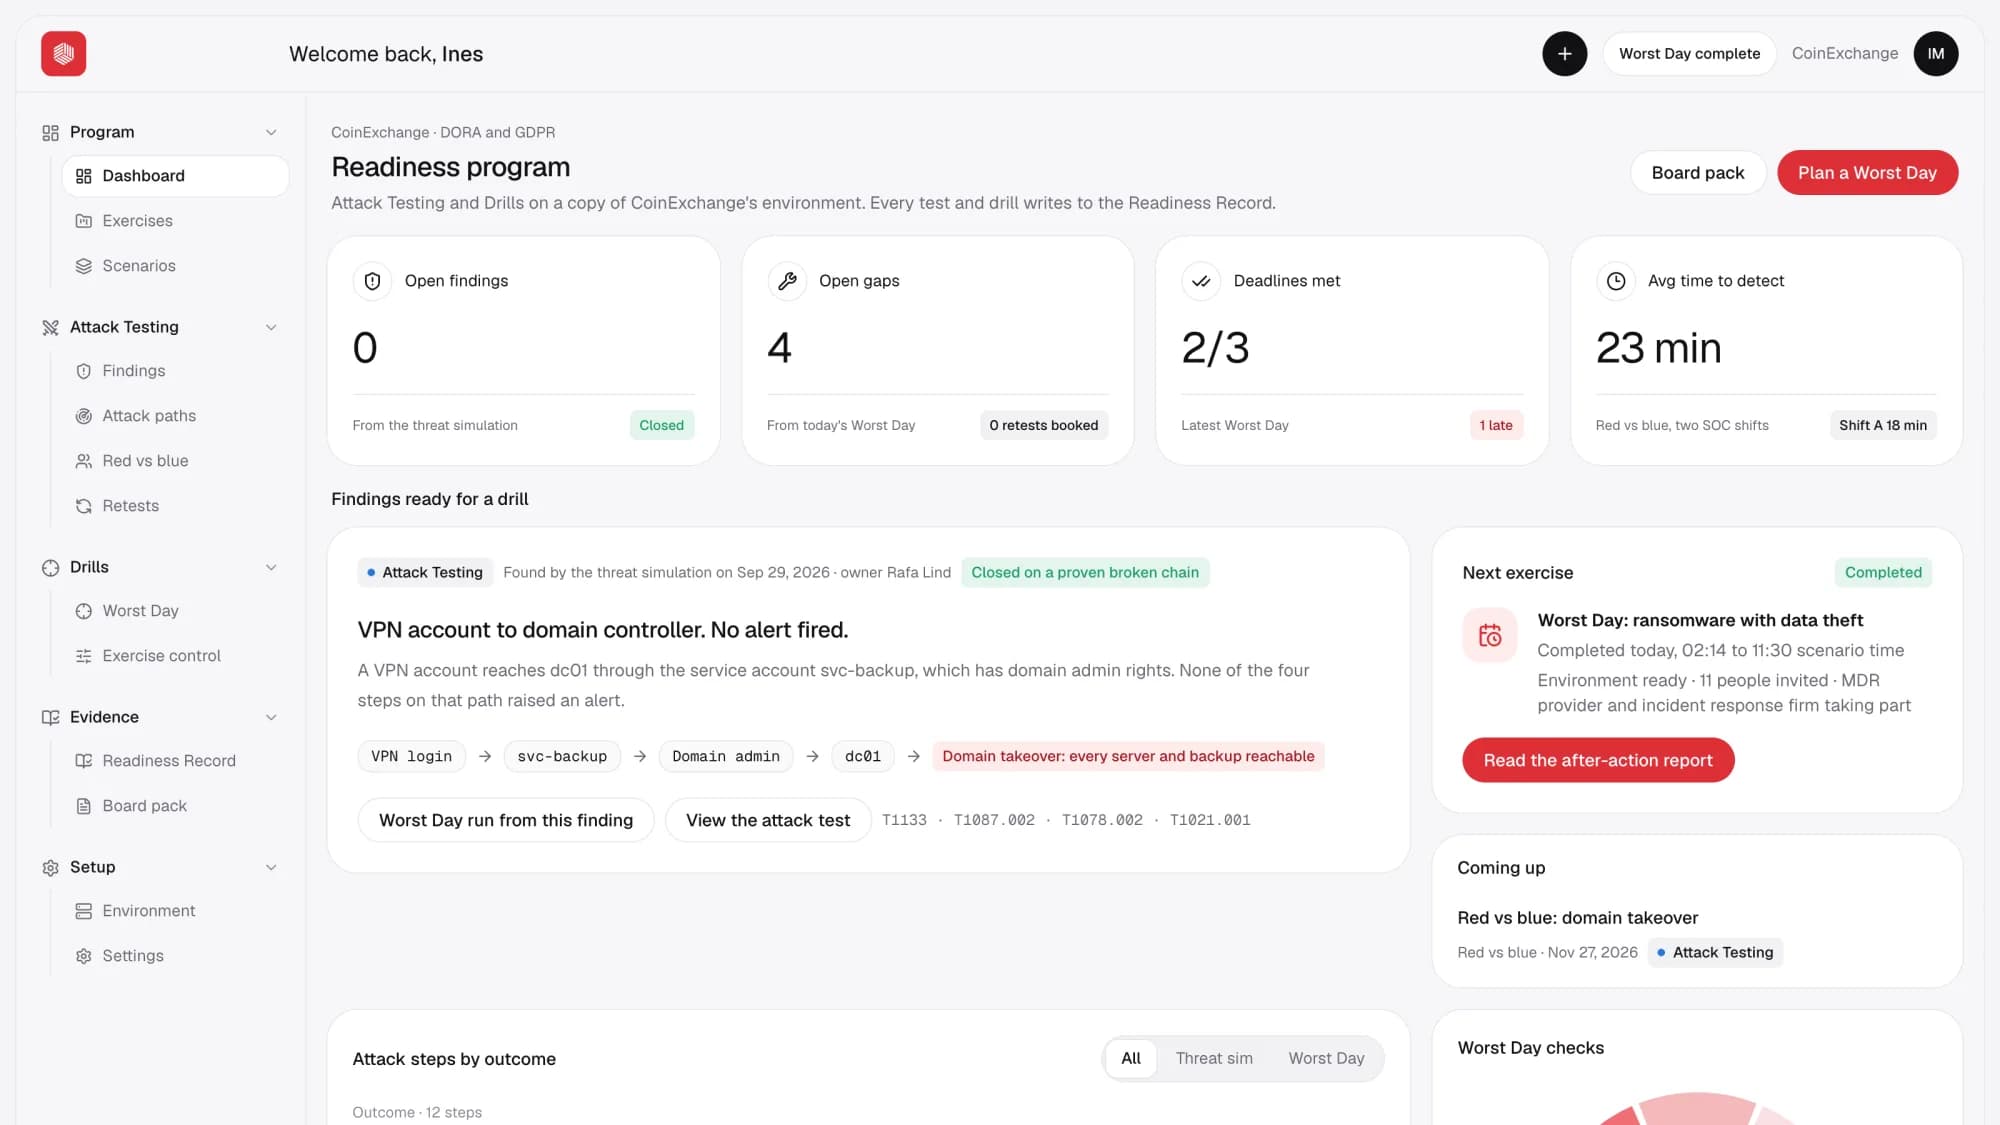Click Read the after-action report
The height and width of the screenshot is (1125, 2000).
coord(1598,760)
